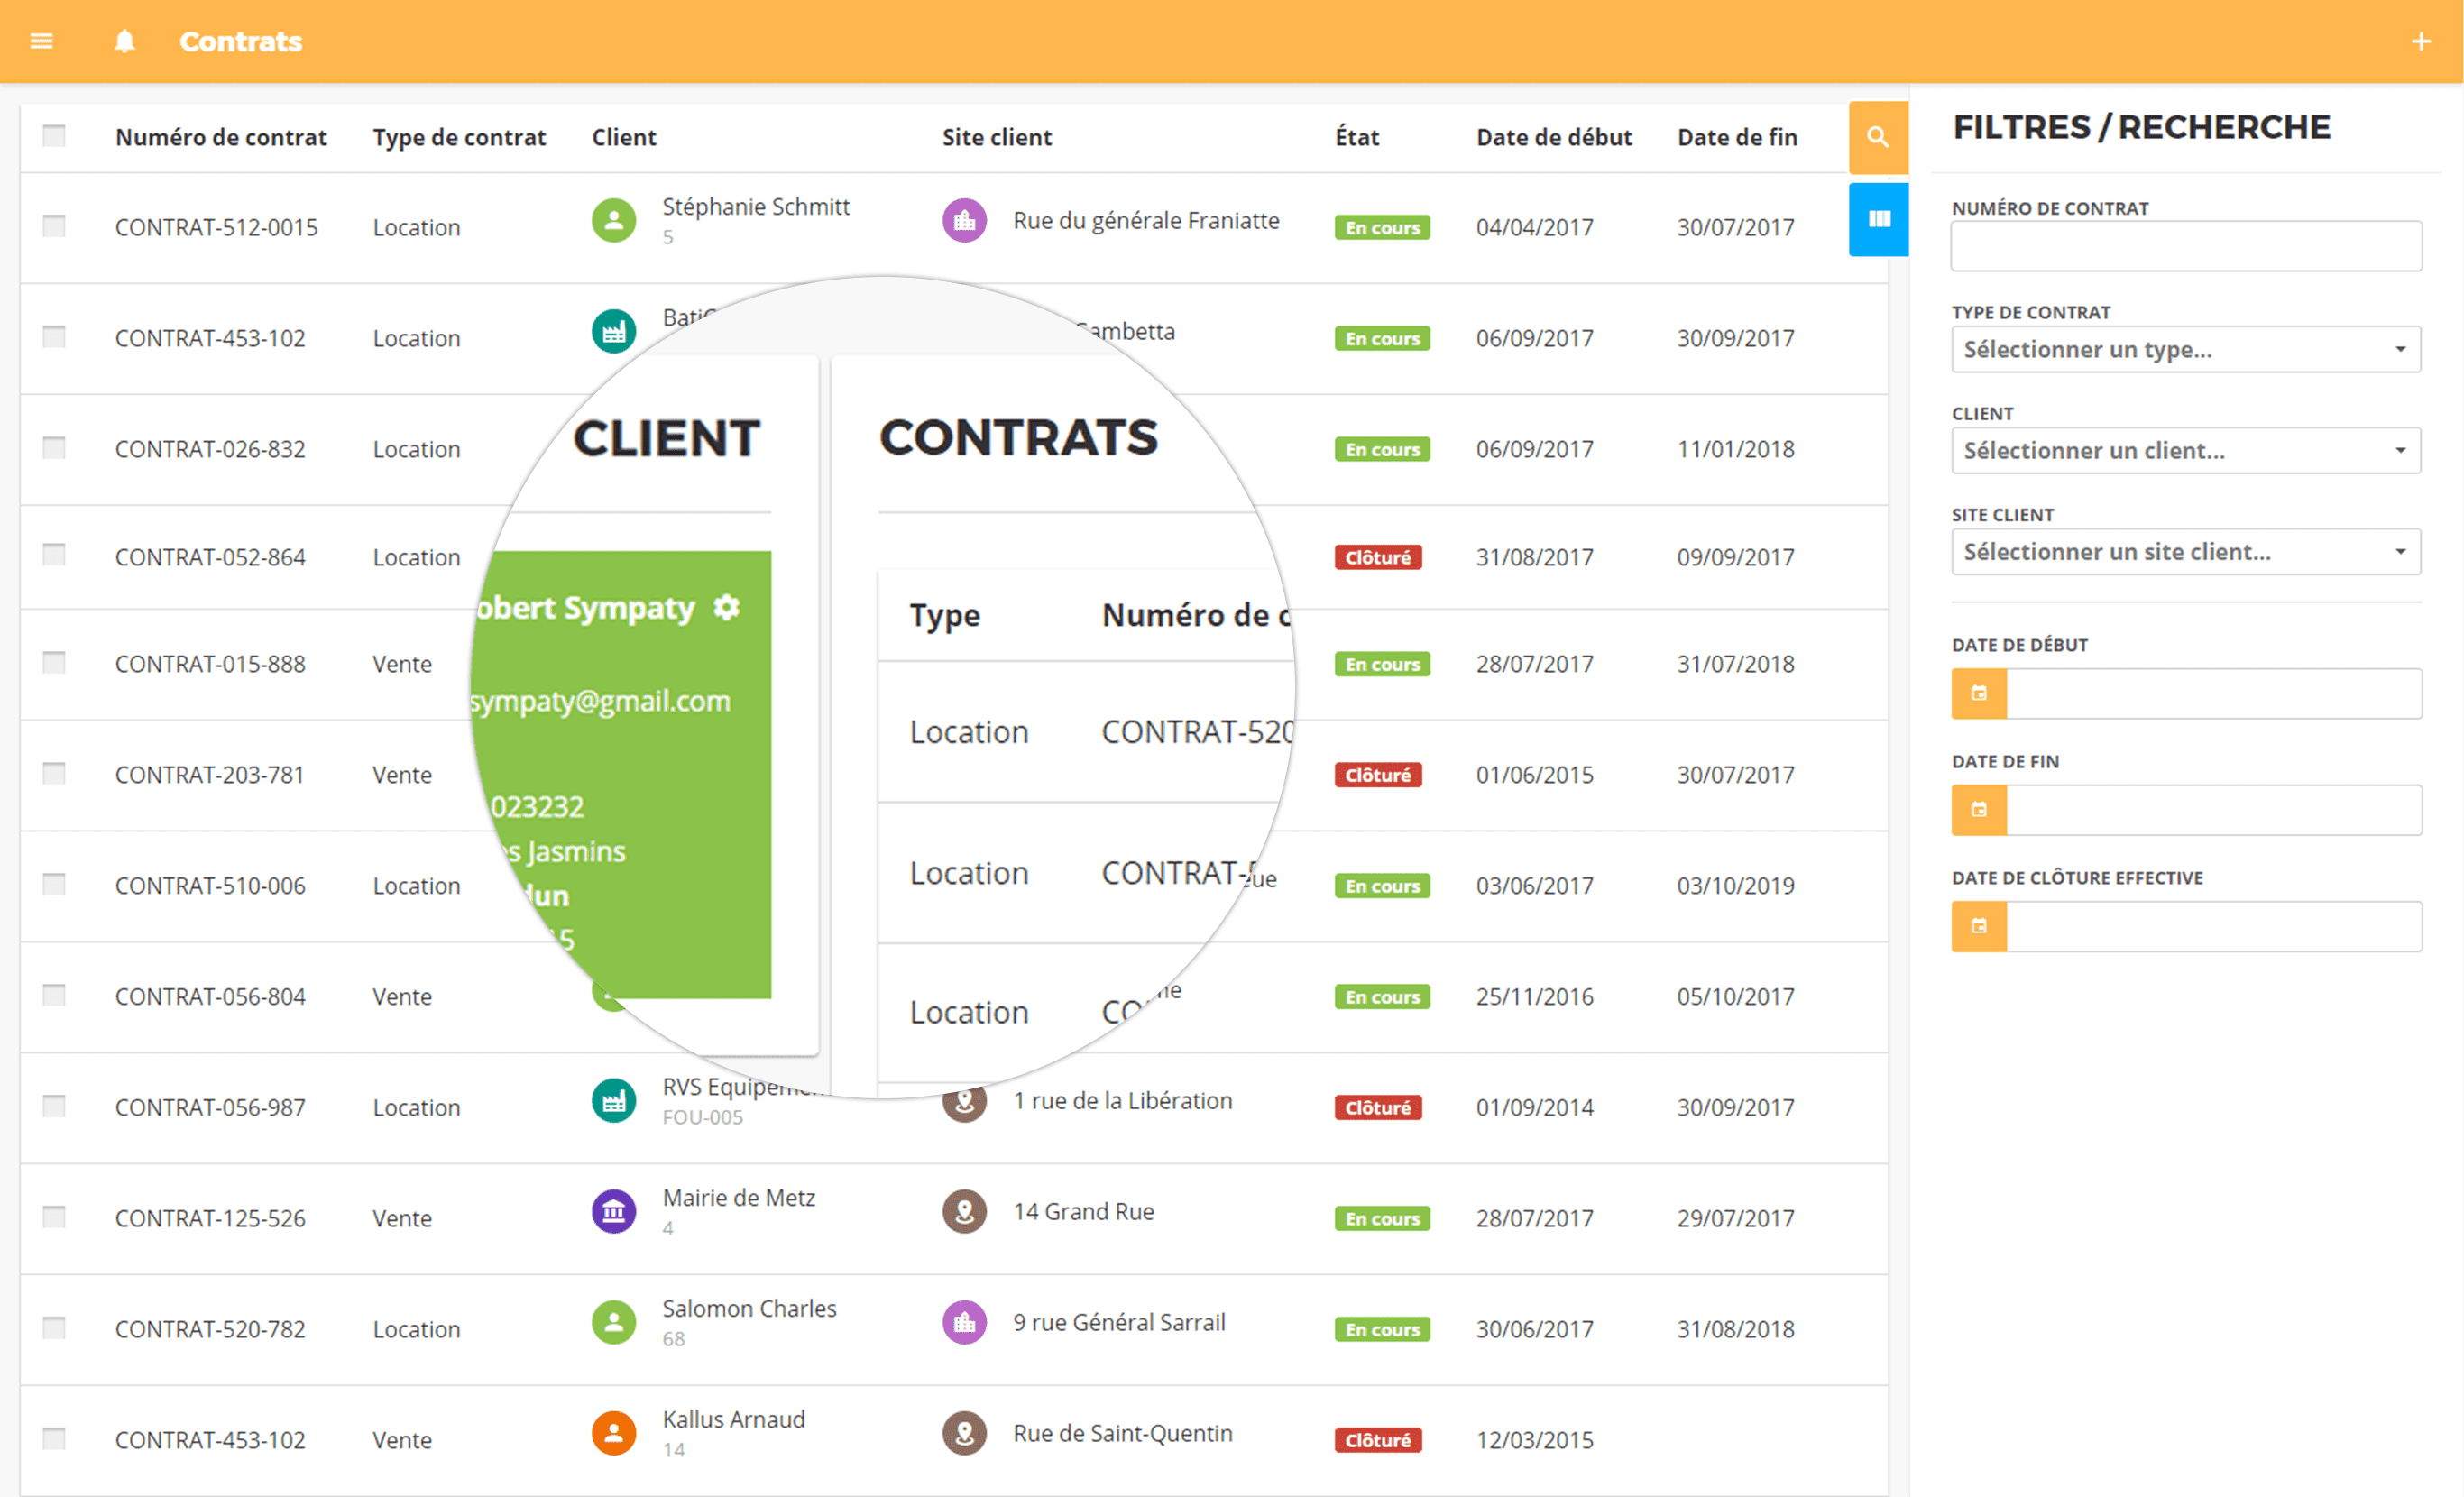Click the pin icon for 1 rue de la Libération
The height and width of the screenshot is (1497, 2464).
(x=964, y=1103)
